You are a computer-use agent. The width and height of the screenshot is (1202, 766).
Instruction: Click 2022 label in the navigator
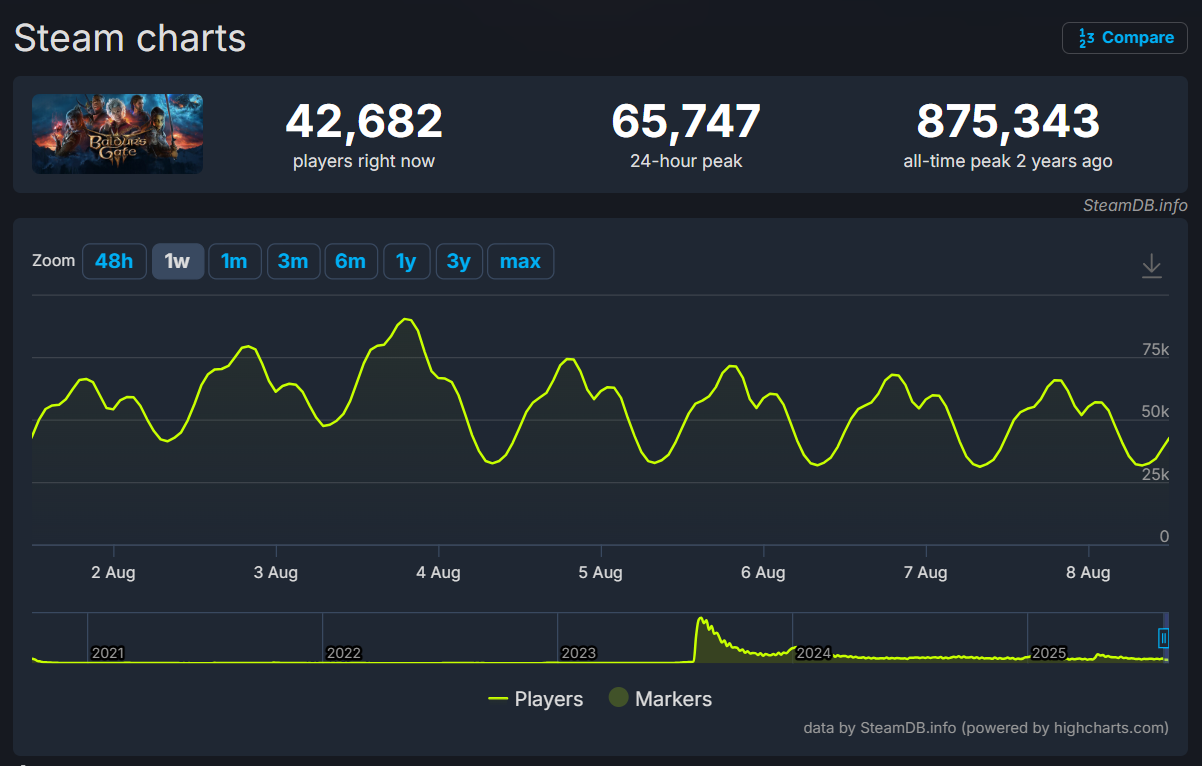(343, 653)
